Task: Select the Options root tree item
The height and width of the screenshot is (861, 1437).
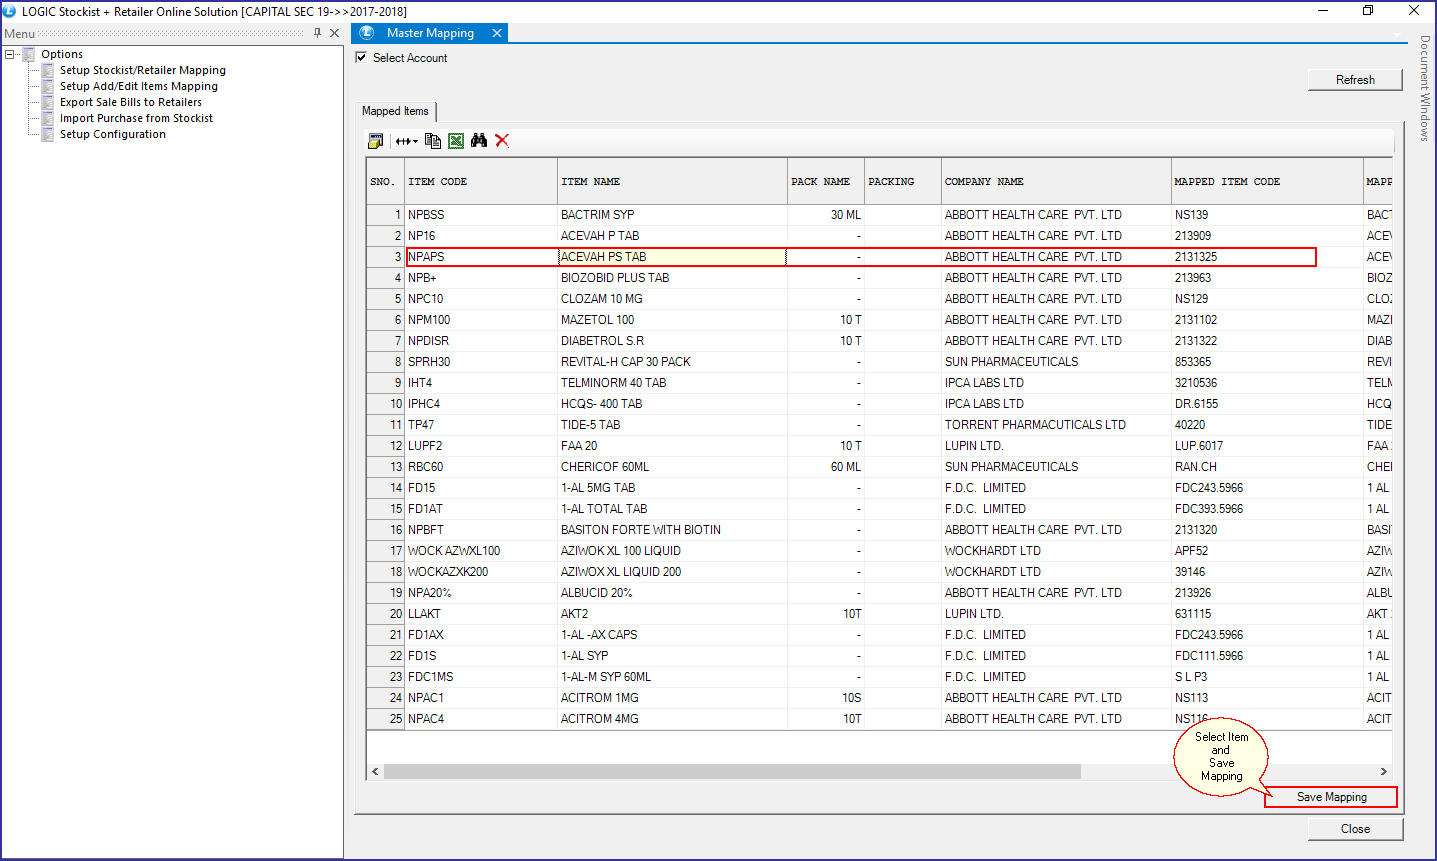Action: 62,54
